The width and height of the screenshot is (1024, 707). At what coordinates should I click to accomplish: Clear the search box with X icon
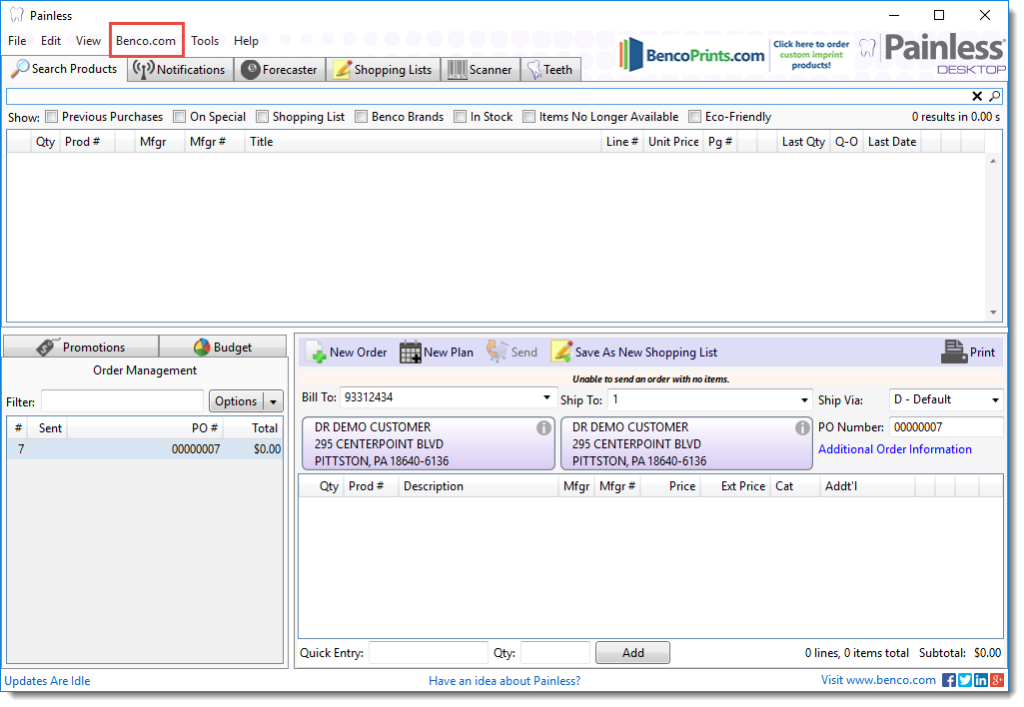(977, 97)
